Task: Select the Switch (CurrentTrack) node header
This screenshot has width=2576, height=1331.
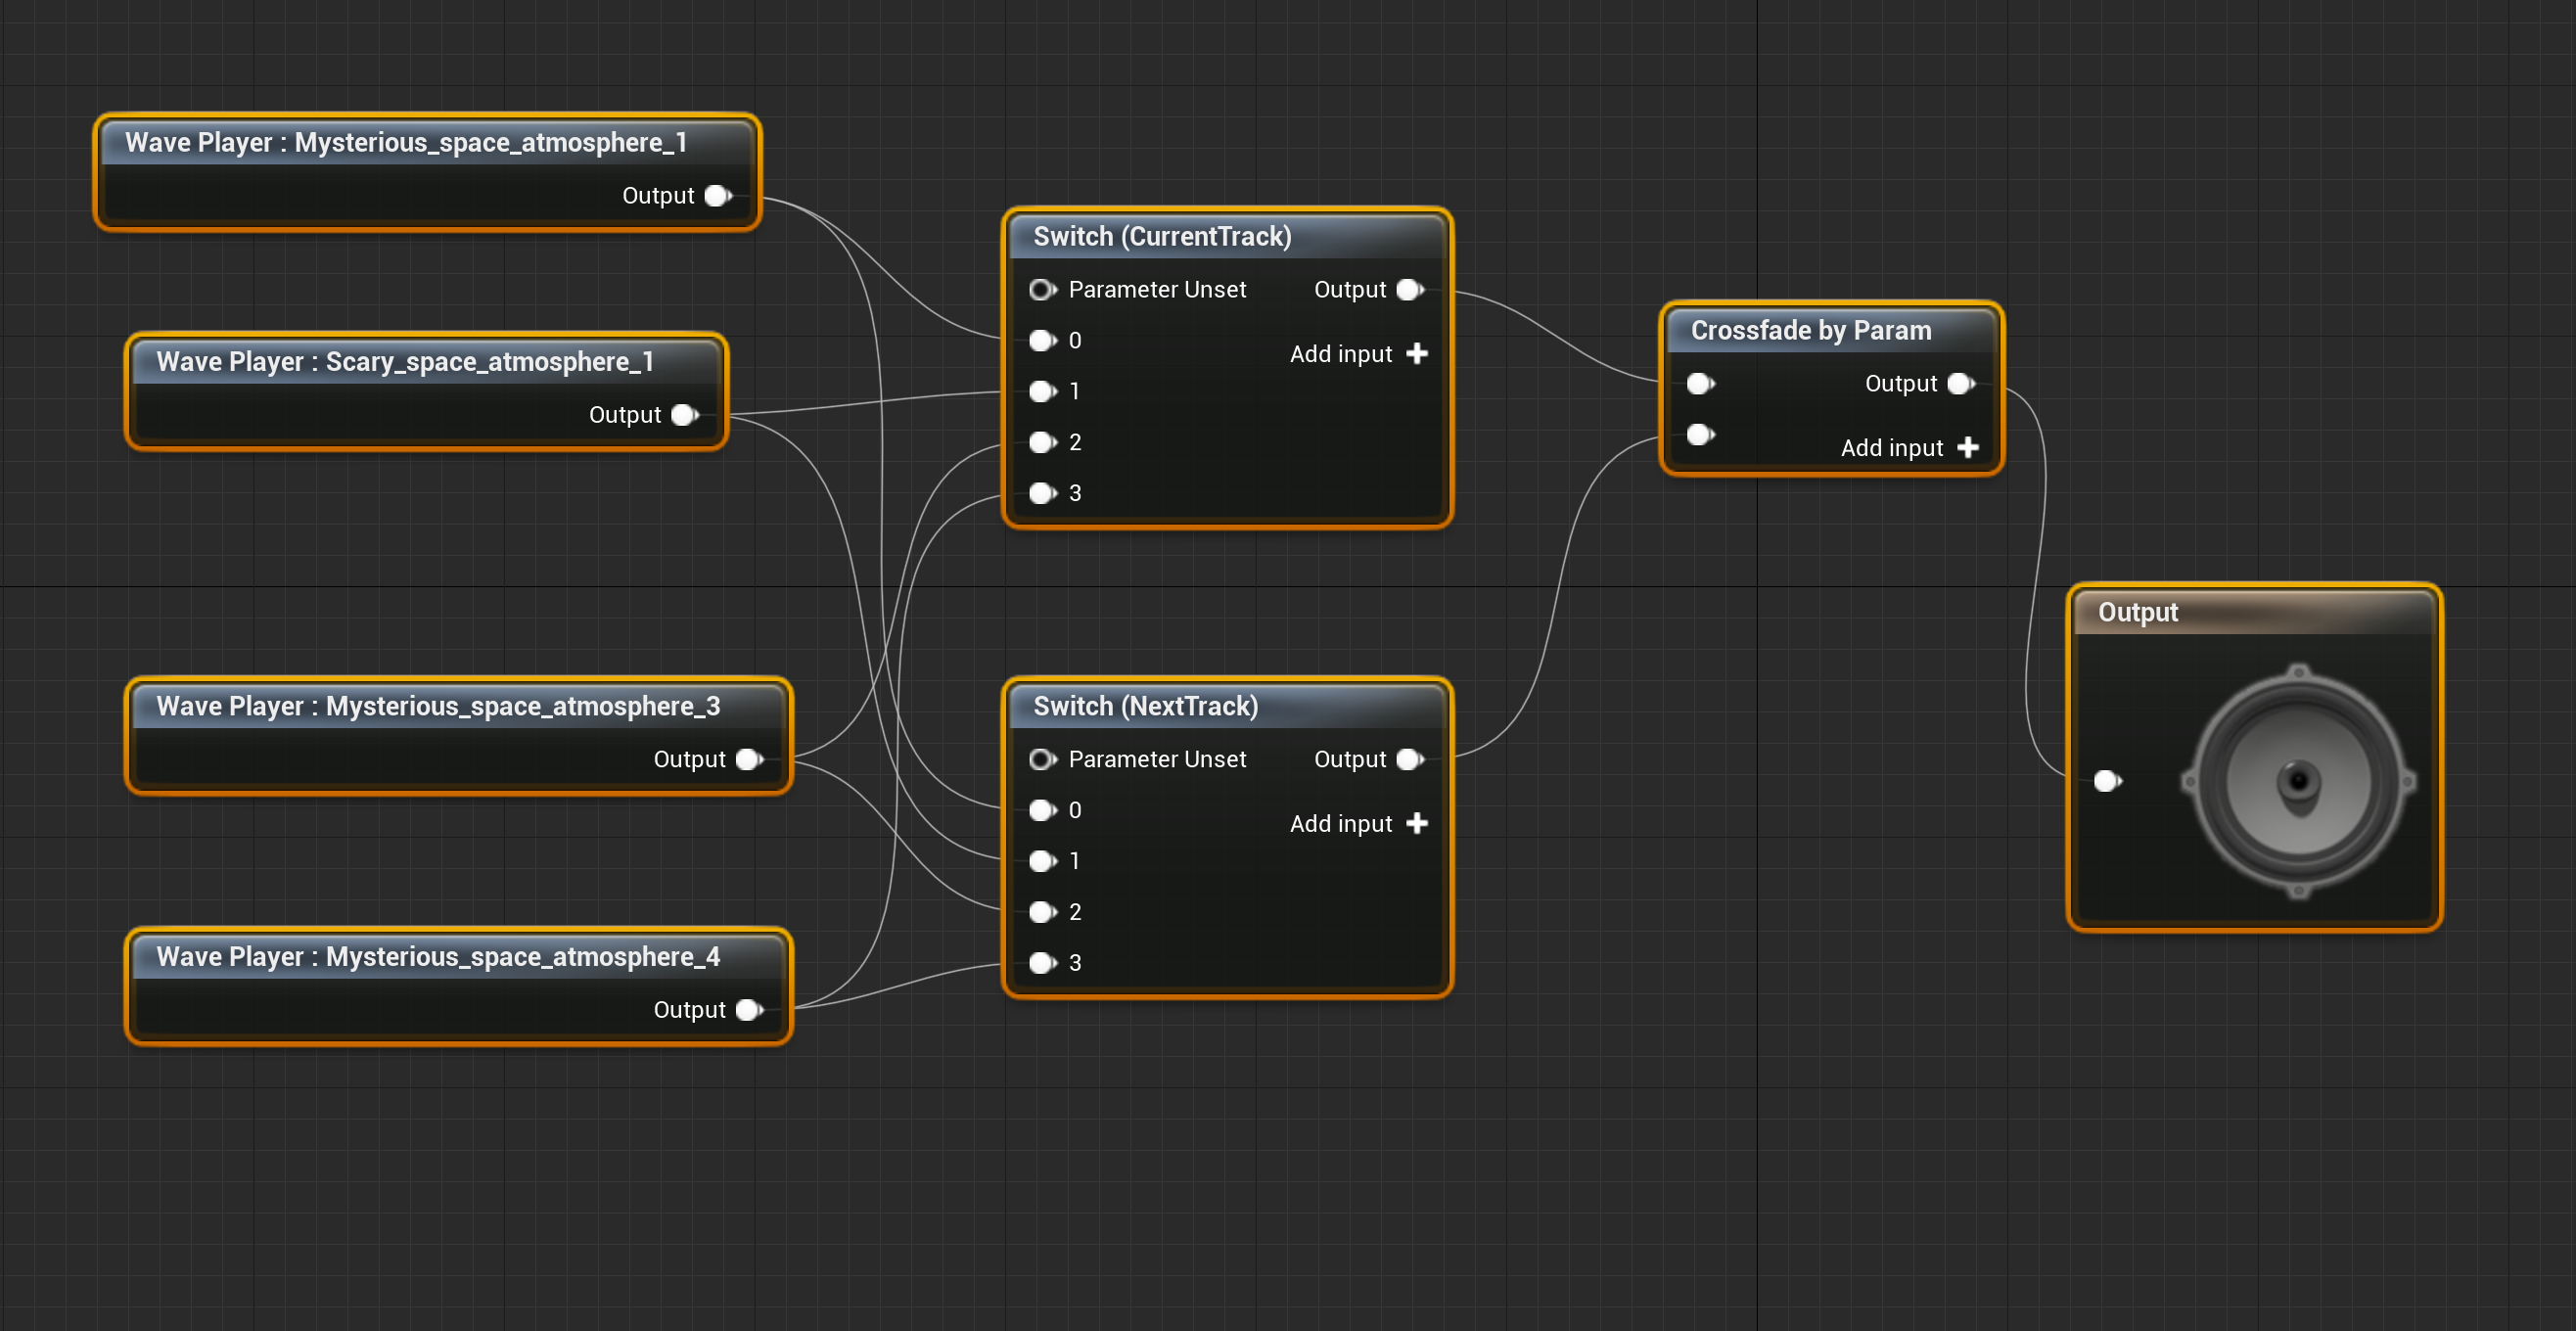Action: pos(1162,236)
